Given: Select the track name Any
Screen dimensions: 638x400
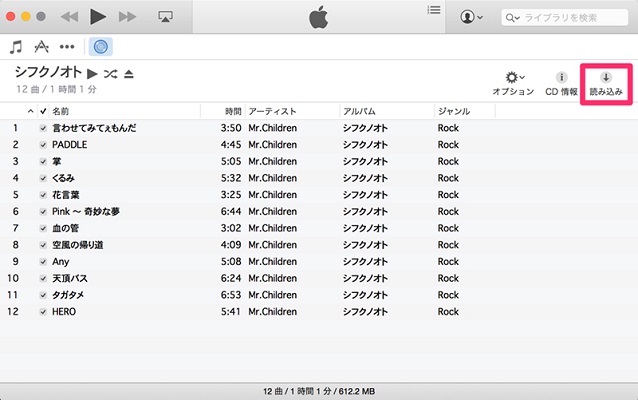Looking at the screenshot, I should tap(61, 261).
